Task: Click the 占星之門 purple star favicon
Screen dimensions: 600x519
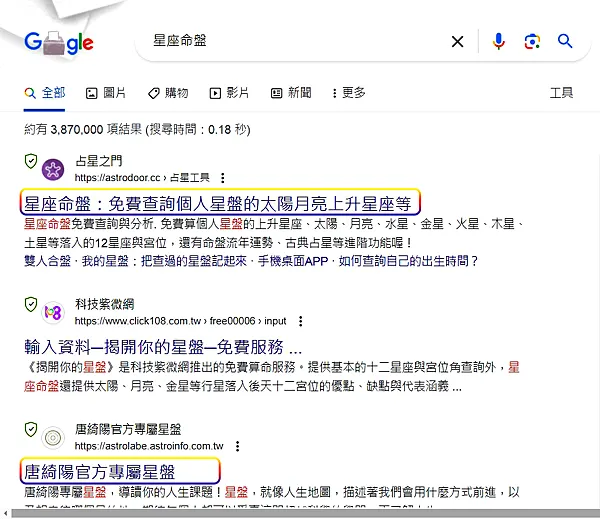Action: (x=53, y=170)
